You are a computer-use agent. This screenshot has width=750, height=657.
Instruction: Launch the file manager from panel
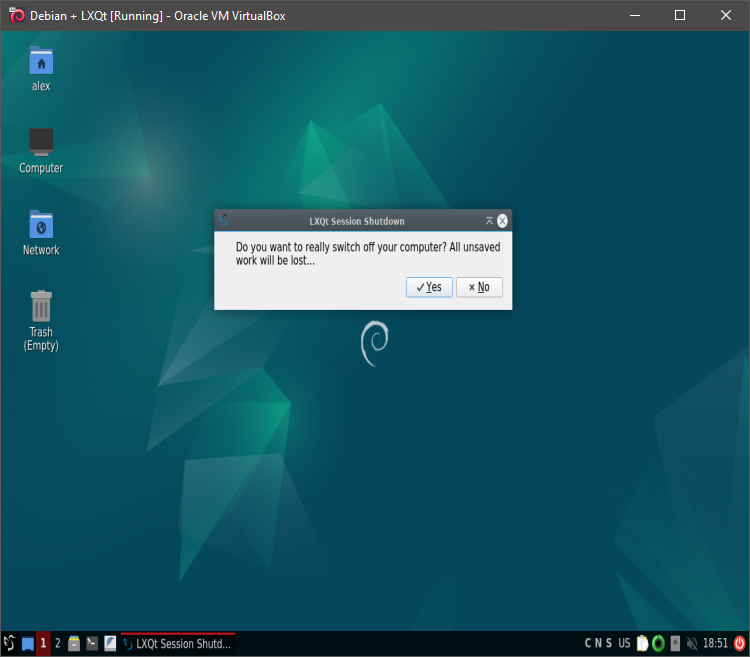tap(74, 644)
